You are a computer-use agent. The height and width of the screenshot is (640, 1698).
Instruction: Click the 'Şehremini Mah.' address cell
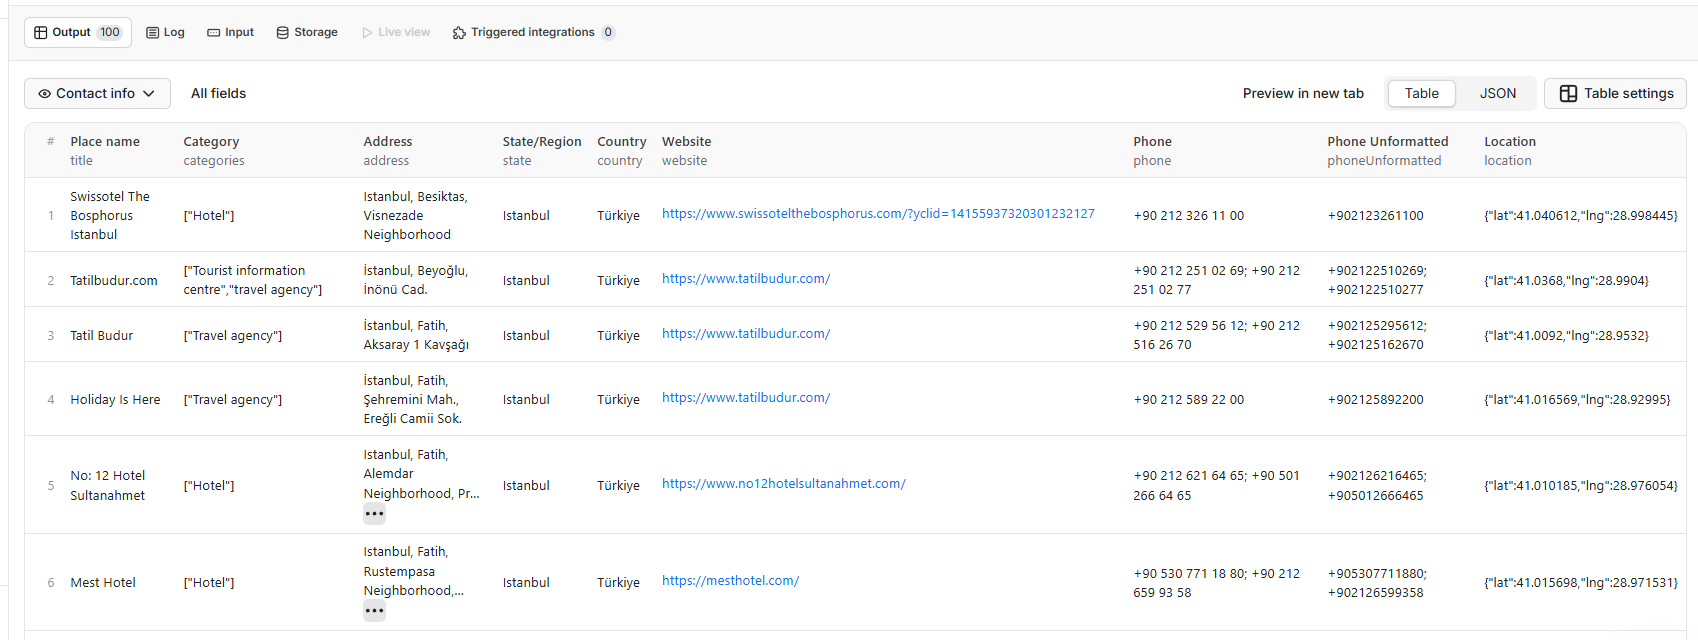(413, 400)
